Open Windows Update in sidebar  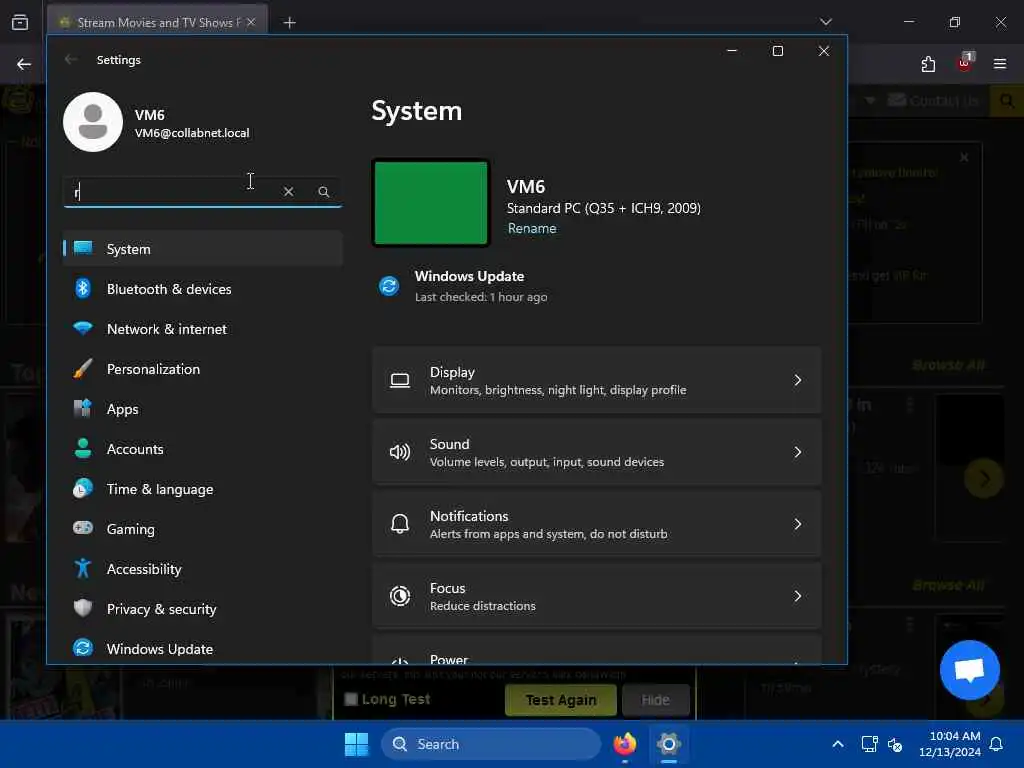pyautogui.click(x=202, y=648)
